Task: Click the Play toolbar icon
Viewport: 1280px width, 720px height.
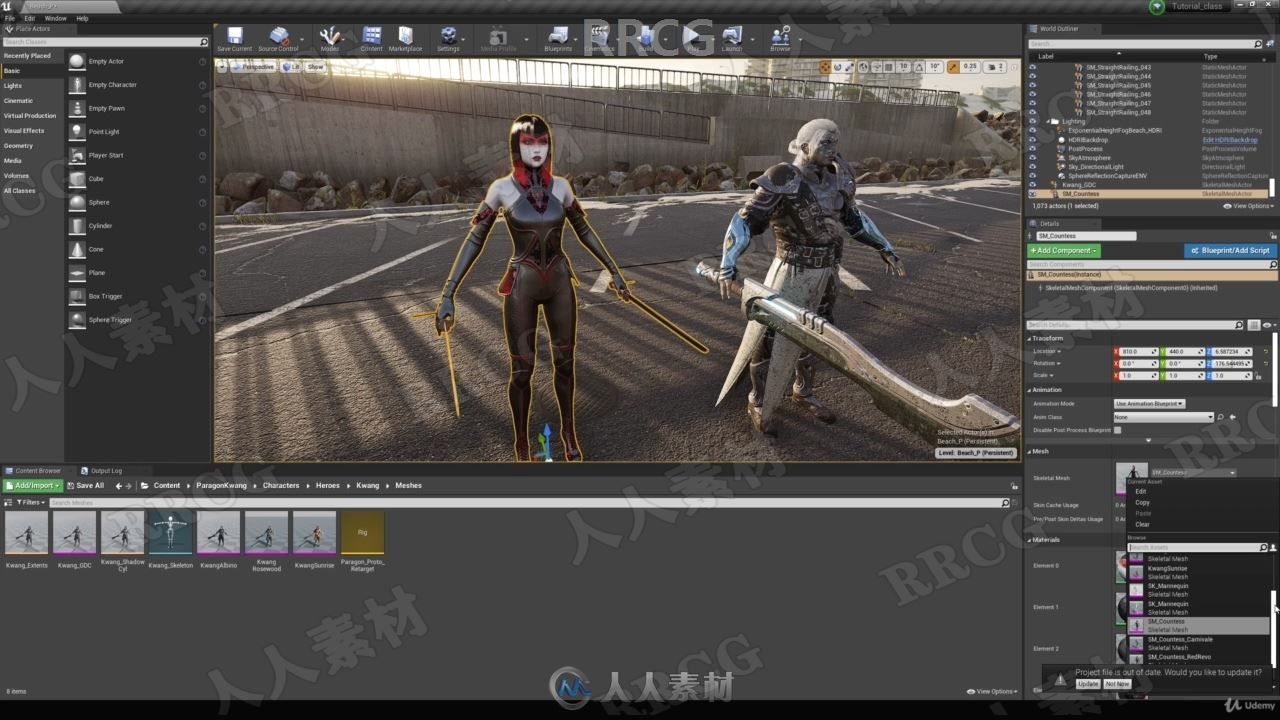Action: click(692, 39)
